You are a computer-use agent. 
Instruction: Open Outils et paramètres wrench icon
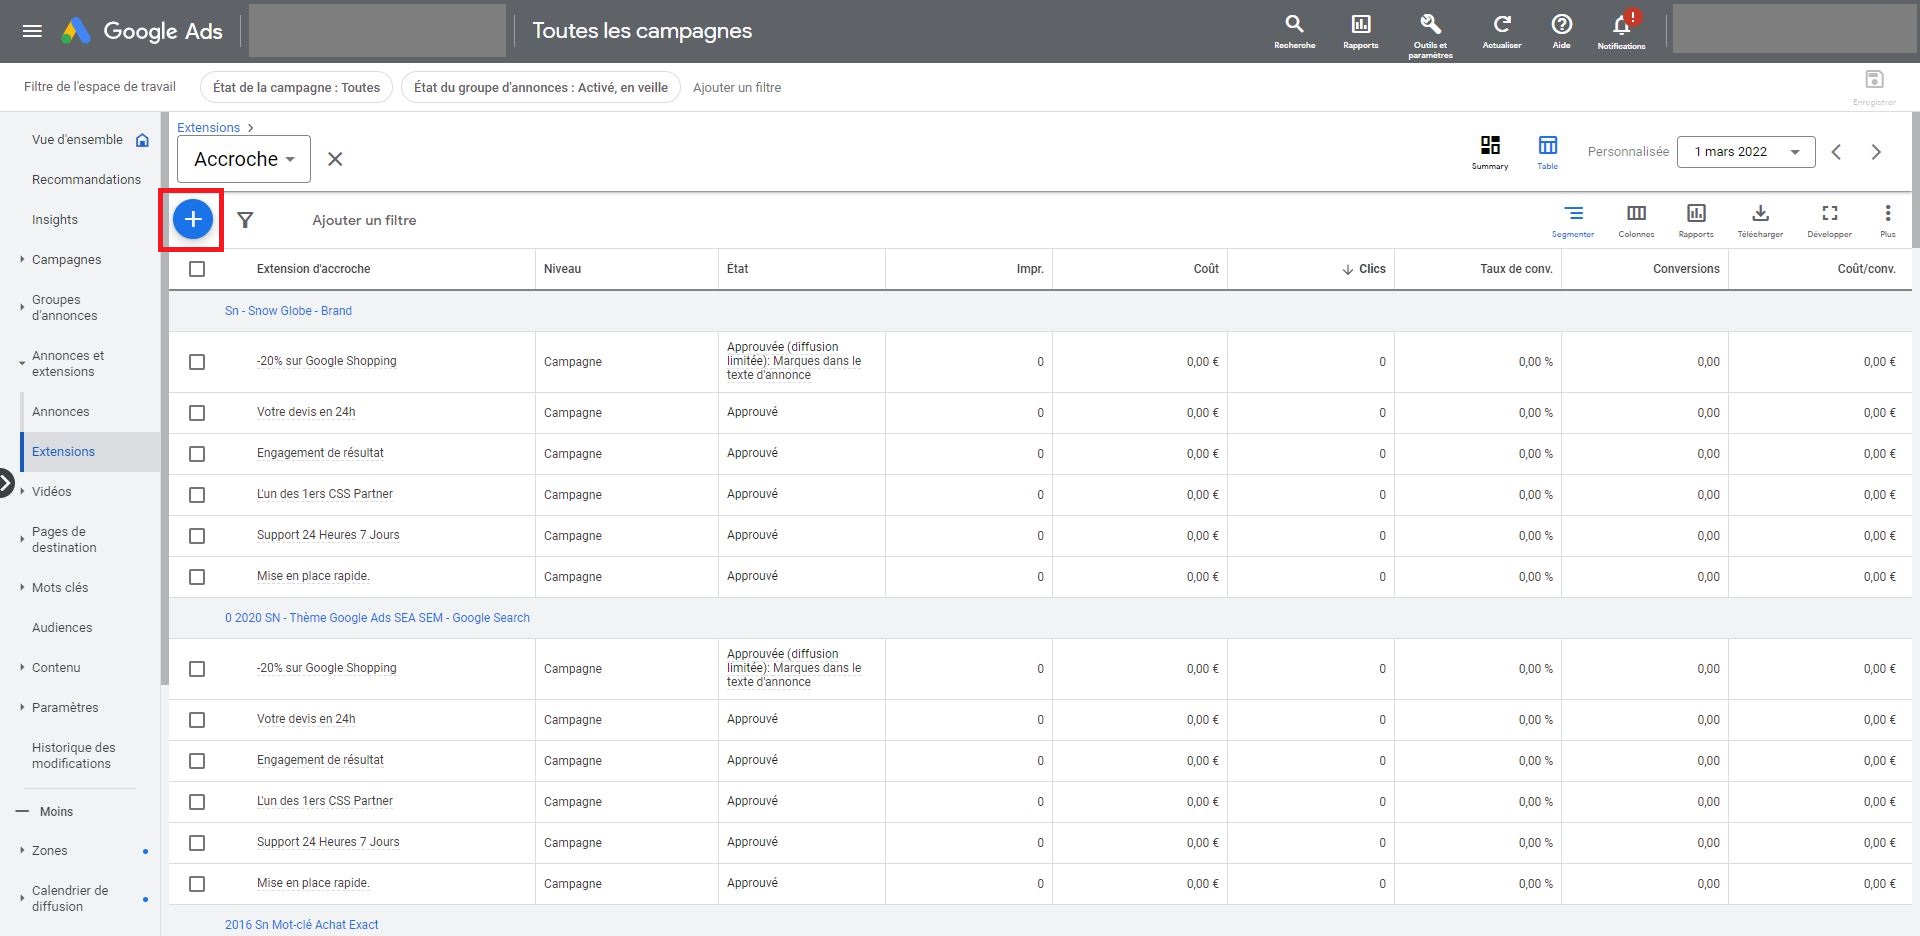coord(1430,25)
